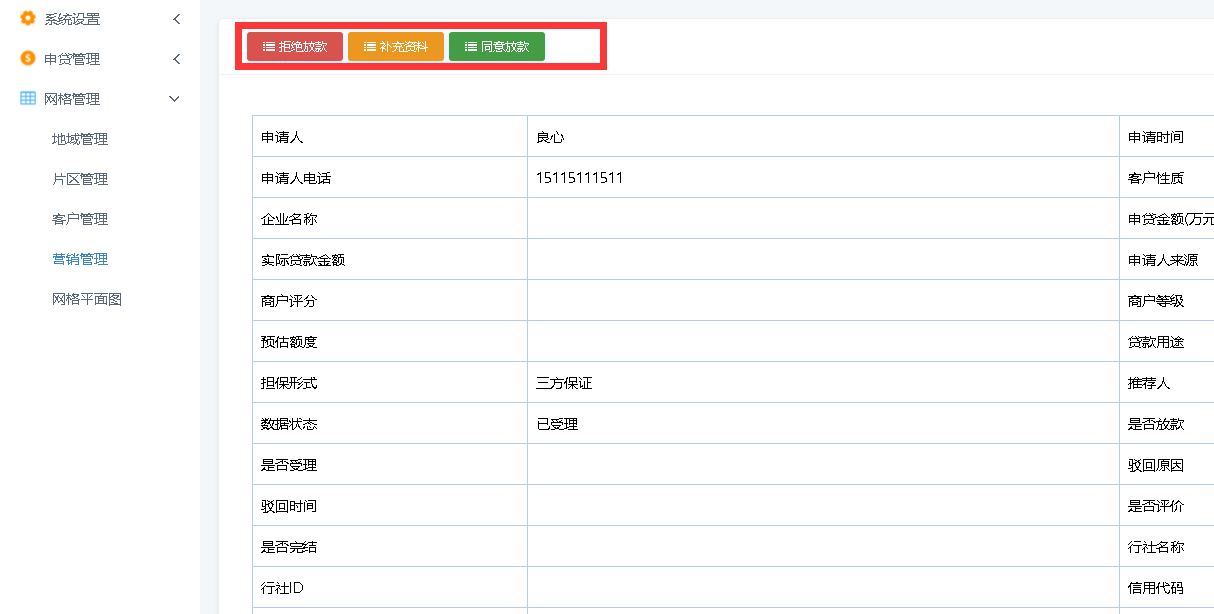Click the 网格管理 grid icon
The height and width of the screenshot is (614, 1214).
coord(28,98)
